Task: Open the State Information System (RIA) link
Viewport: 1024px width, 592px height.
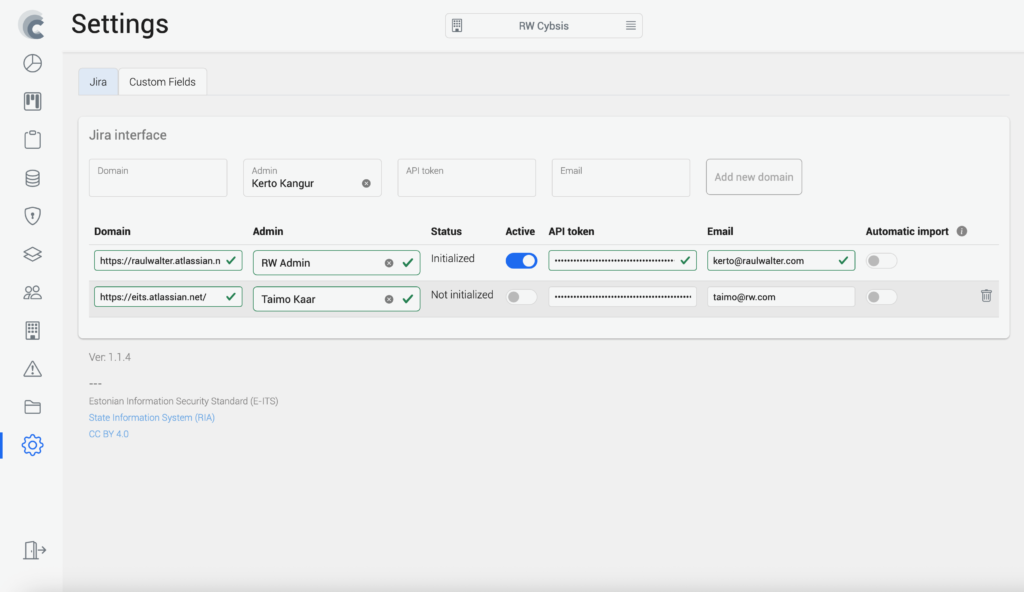Action: click(151, 418)
